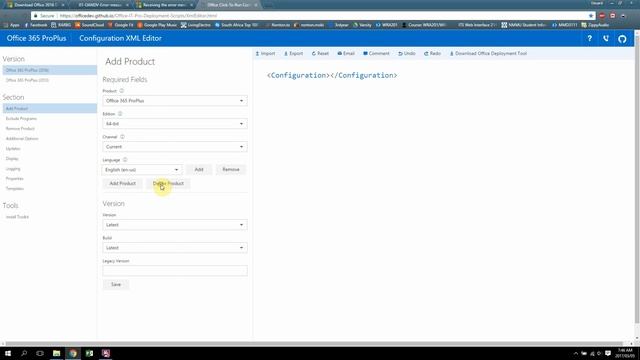Click the horizontal scrollbar at page bottom
640x360 pixels.
[x=313, y=344]
